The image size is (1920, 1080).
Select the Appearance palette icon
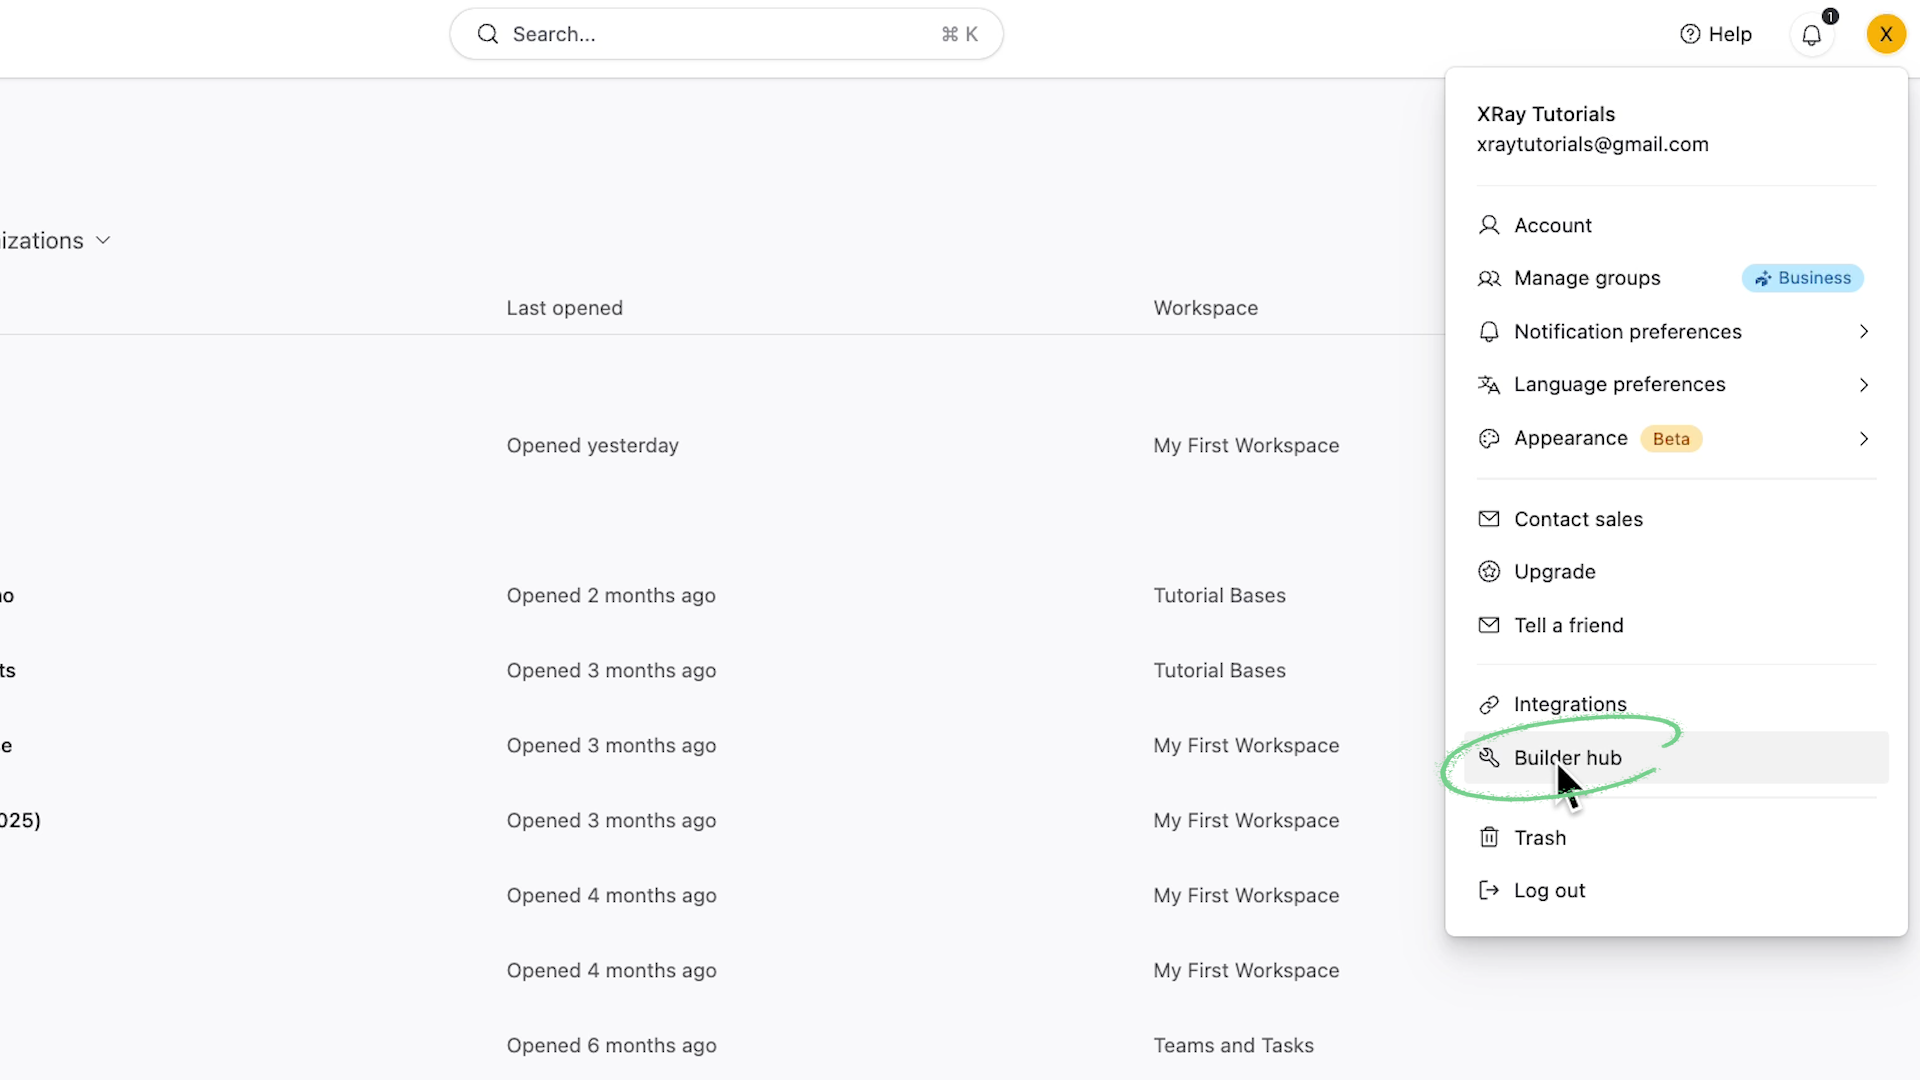pos(1489,438)
